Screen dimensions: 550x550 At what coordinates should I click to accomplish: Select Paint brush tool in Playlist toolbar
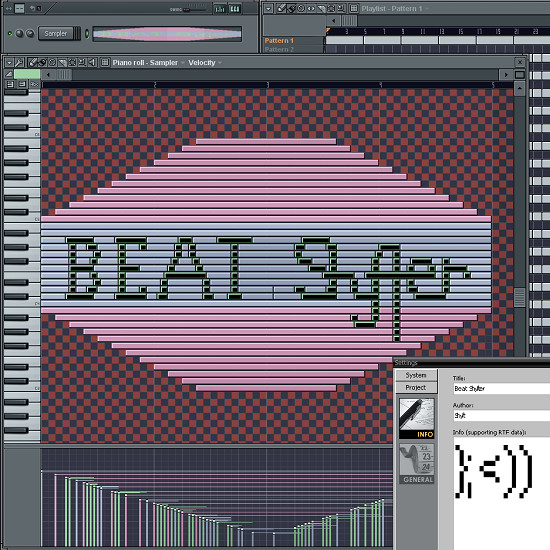(x=291, y=8)
